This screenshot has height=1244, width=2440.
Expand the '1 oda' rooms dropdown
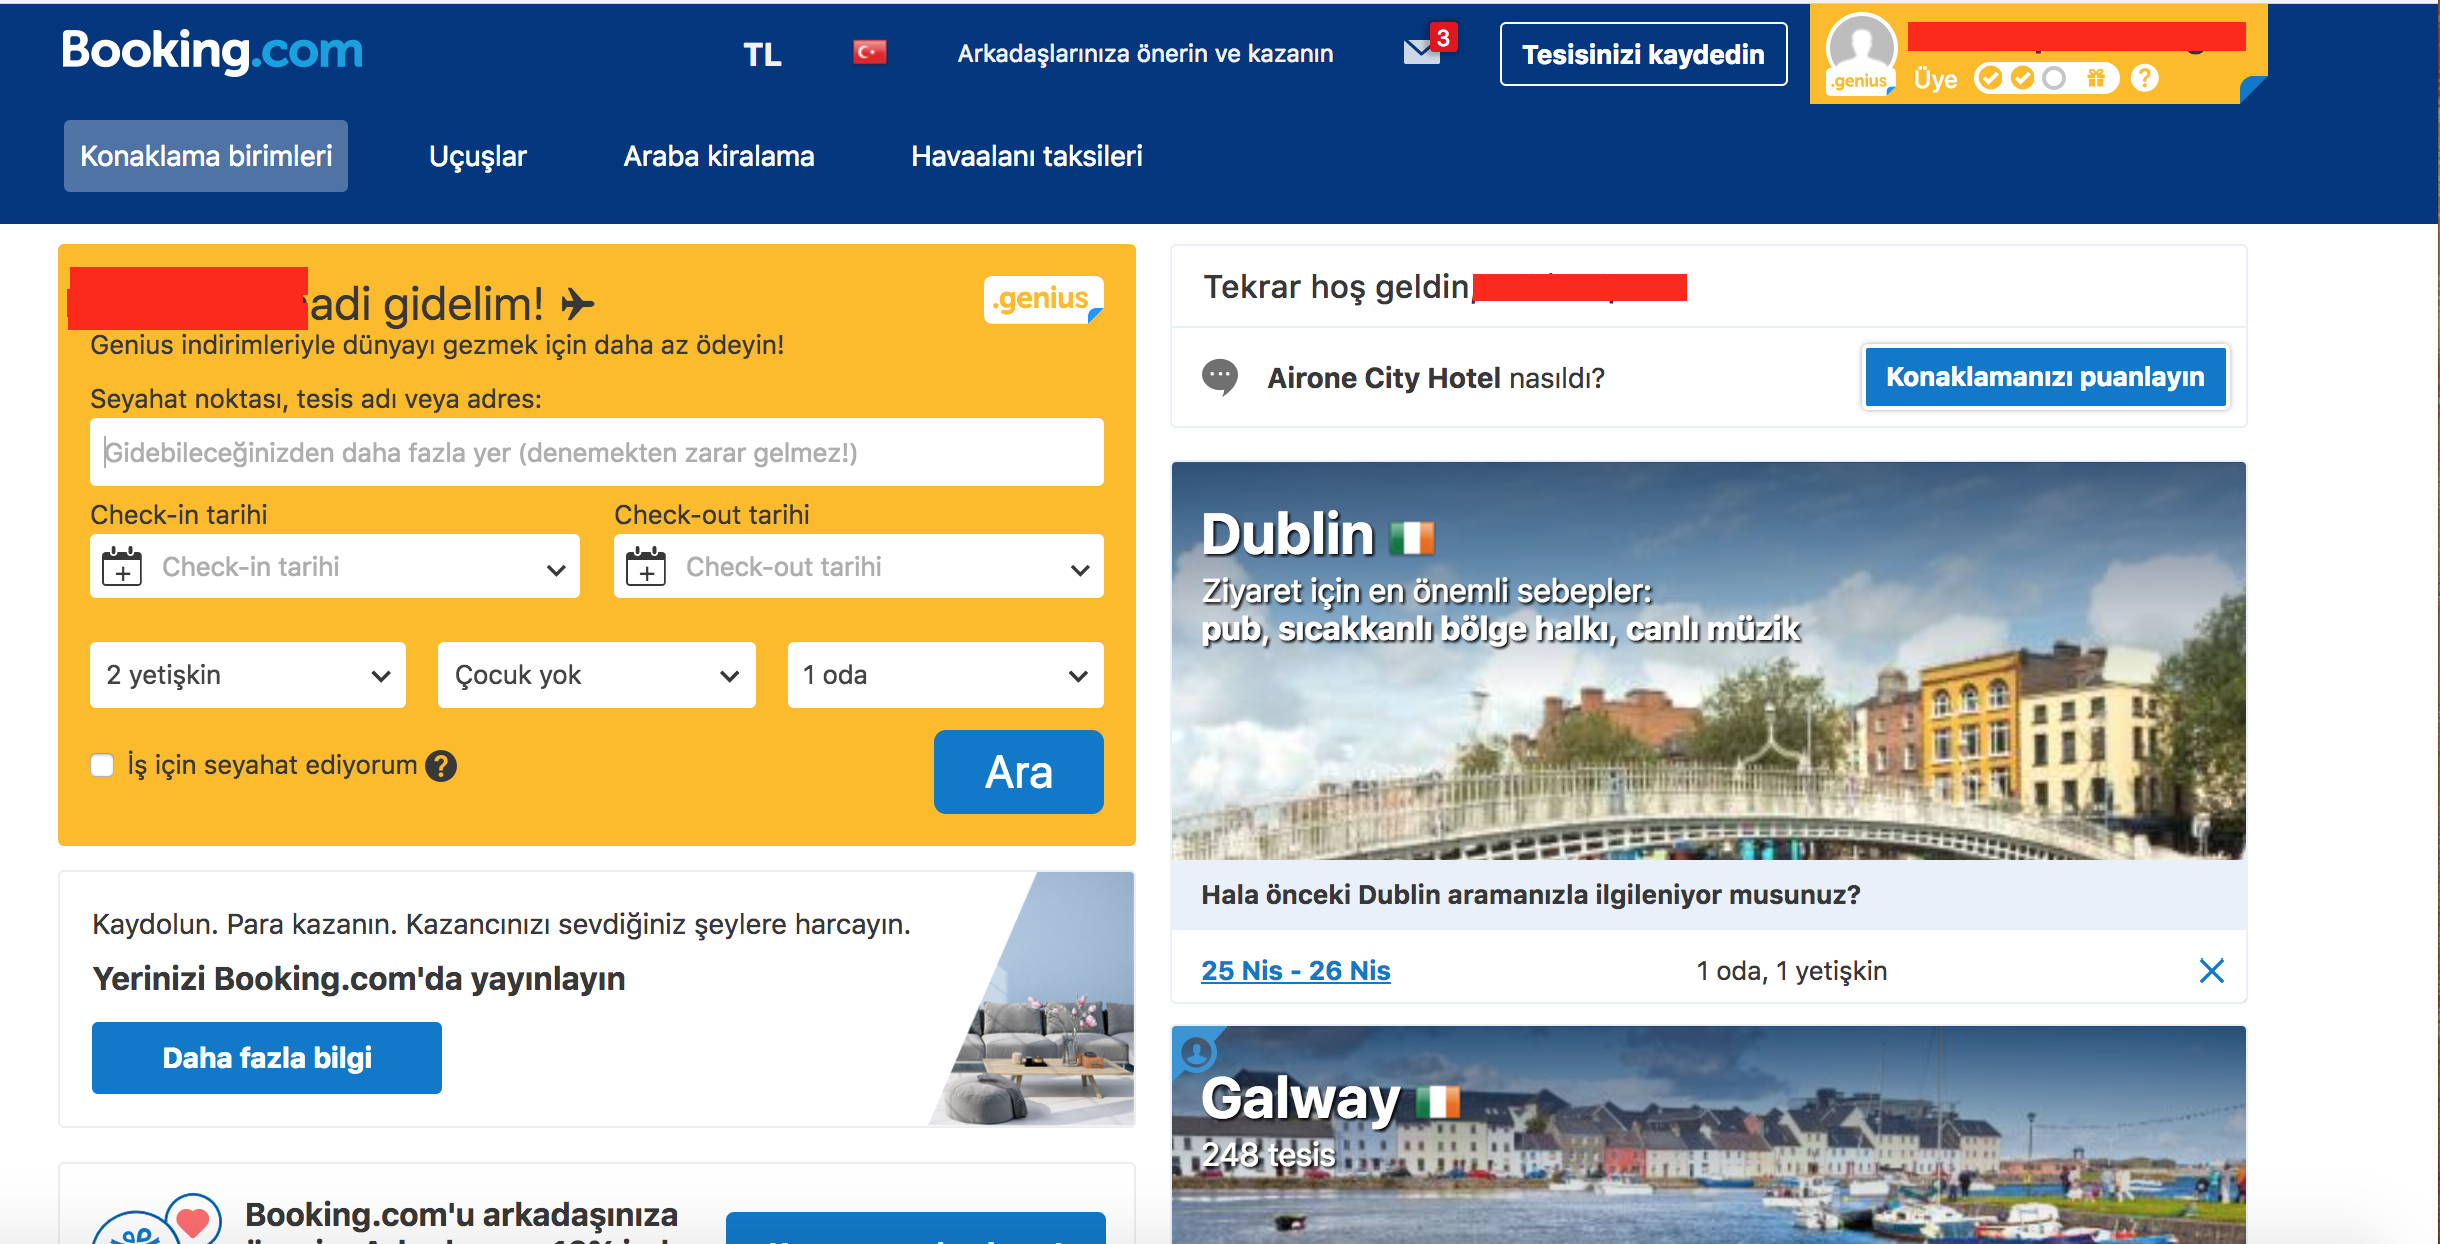[x=946, y=675]
